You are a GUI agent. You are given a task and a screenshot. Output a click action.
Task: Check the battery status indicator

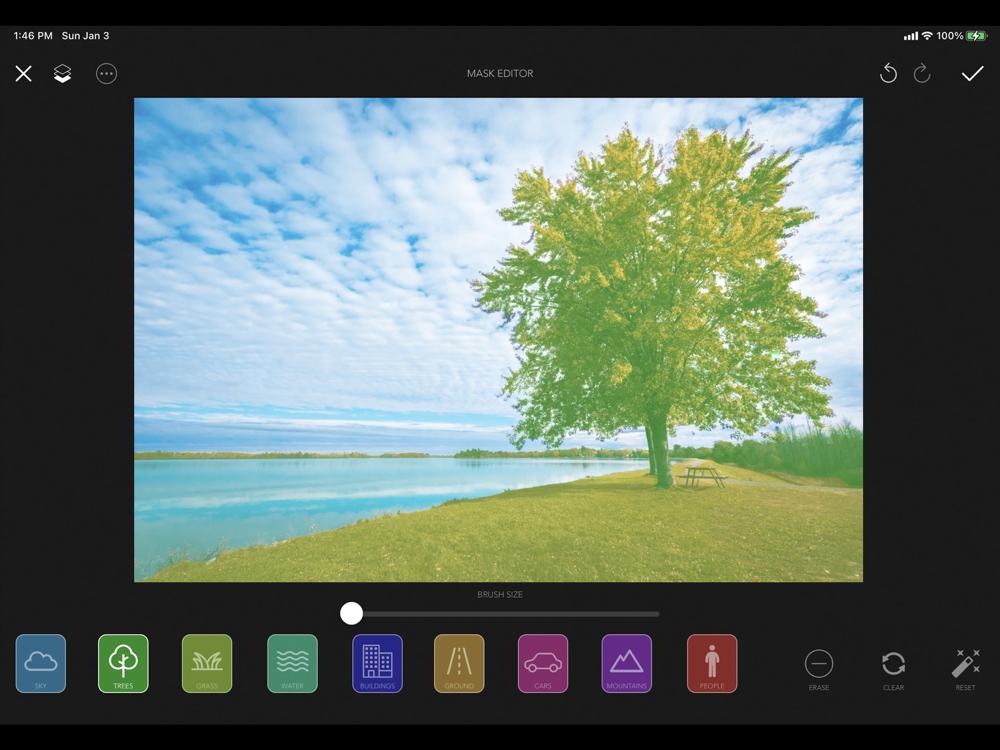point(976,36)
